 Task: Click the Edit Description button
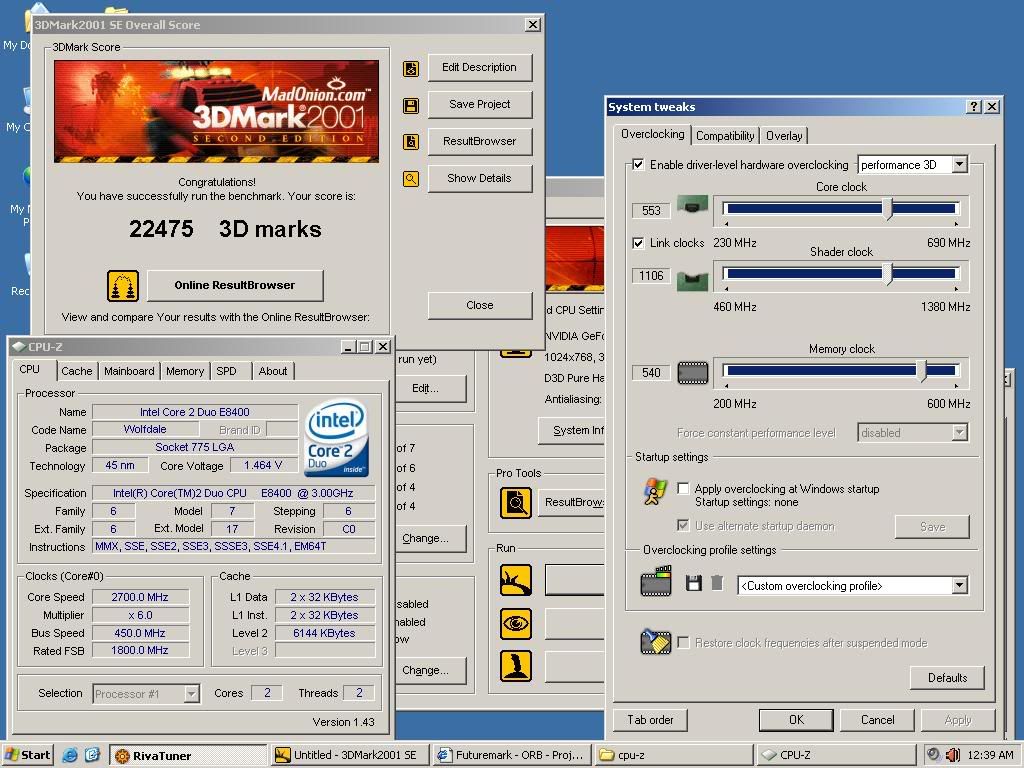(x=479, y=67)
